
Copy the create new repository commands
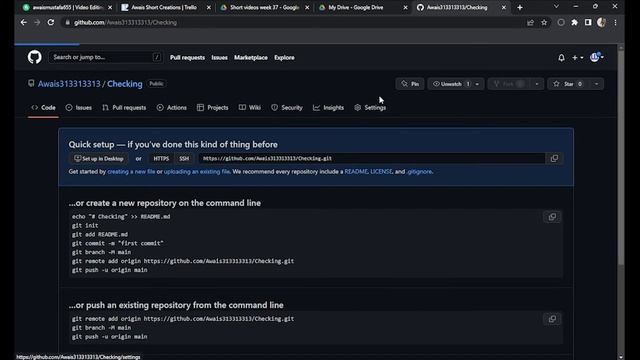[x=552, y=217]
